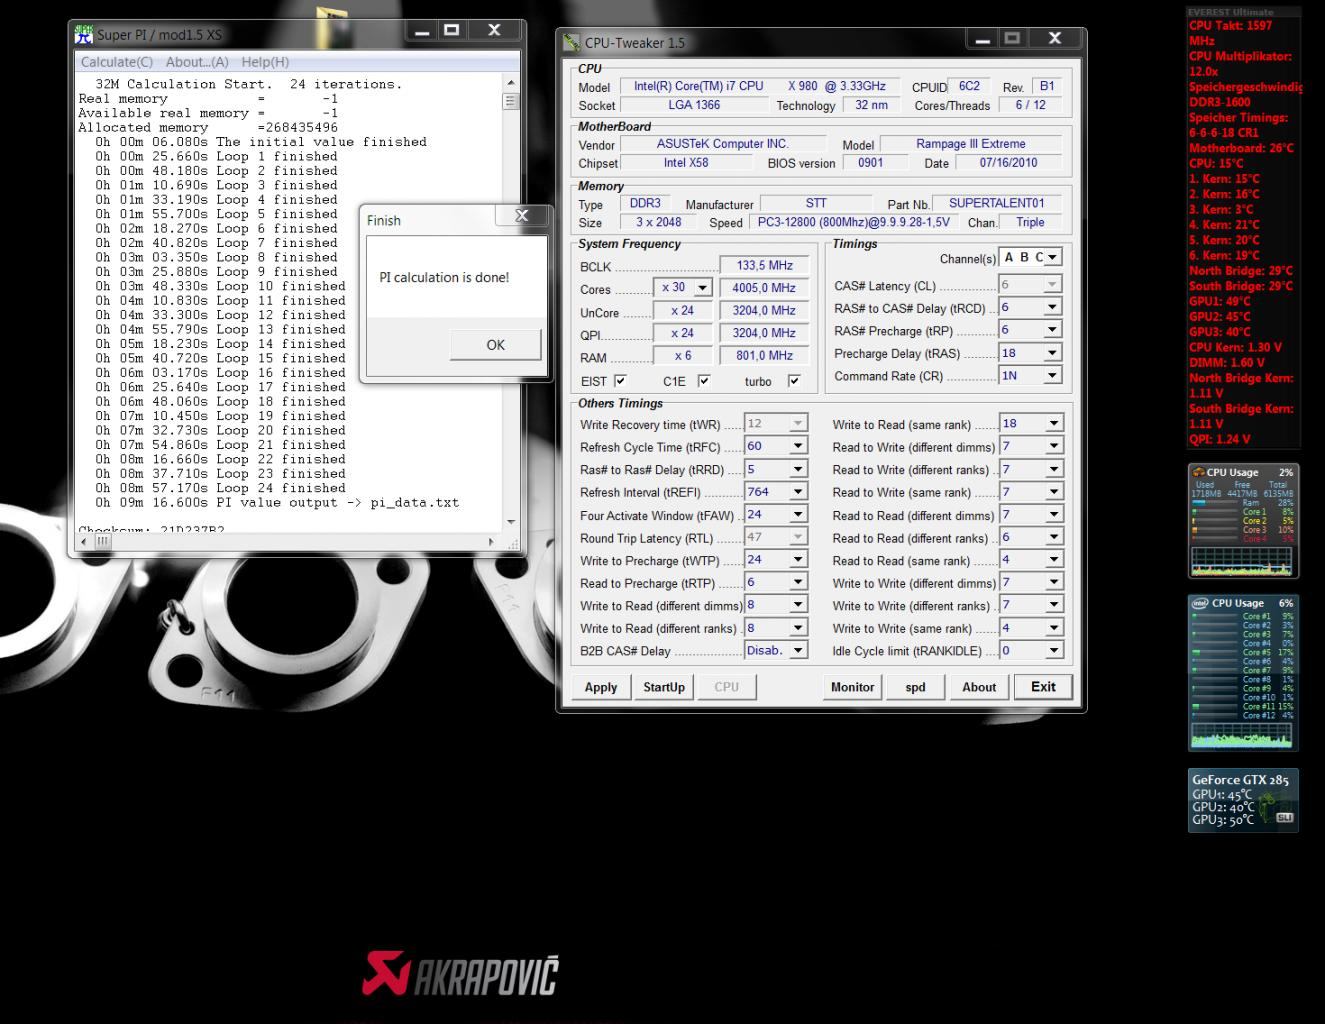Click the CPU-Tweaker app icon in title bar
The width and height of the screenshot is (1325, 1024).
pyautogui.click(x=571, y=42)
